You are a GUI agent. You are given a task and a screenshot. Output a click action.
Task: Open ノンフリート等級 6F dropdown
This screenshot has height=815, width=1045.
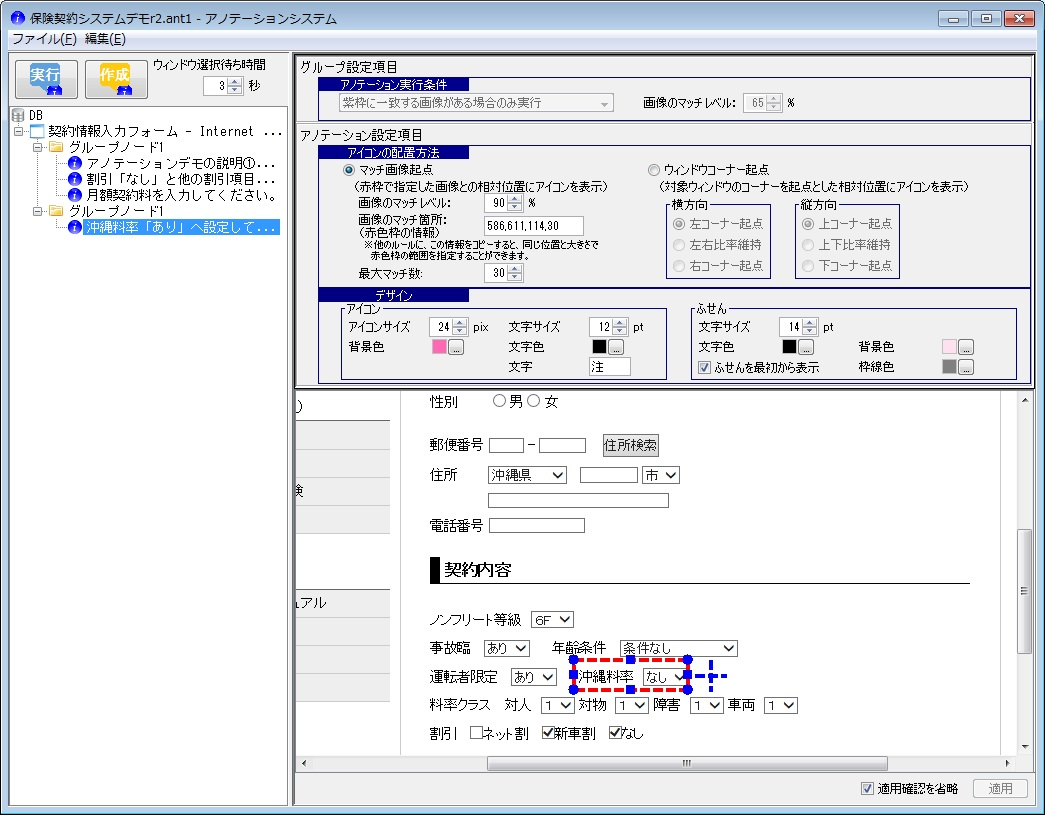tap(552, 620)
